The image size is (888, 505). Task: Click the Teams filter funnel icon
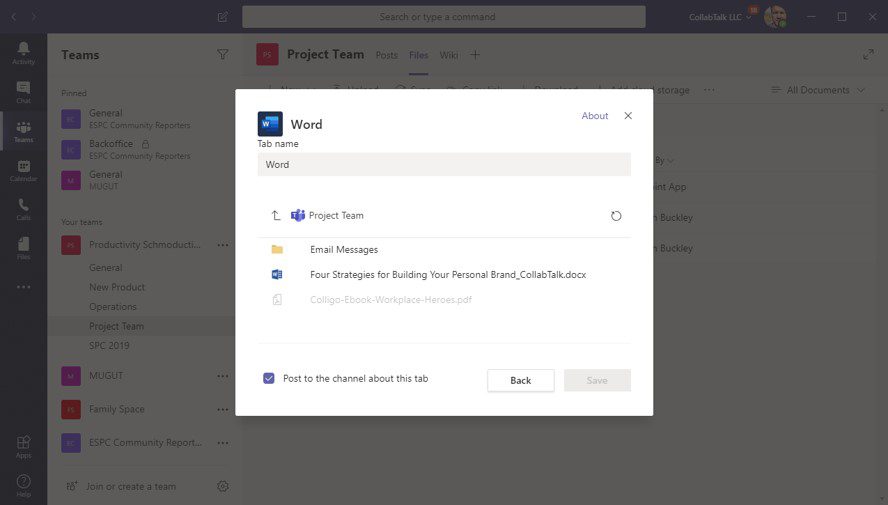click(x=223, y=54)
